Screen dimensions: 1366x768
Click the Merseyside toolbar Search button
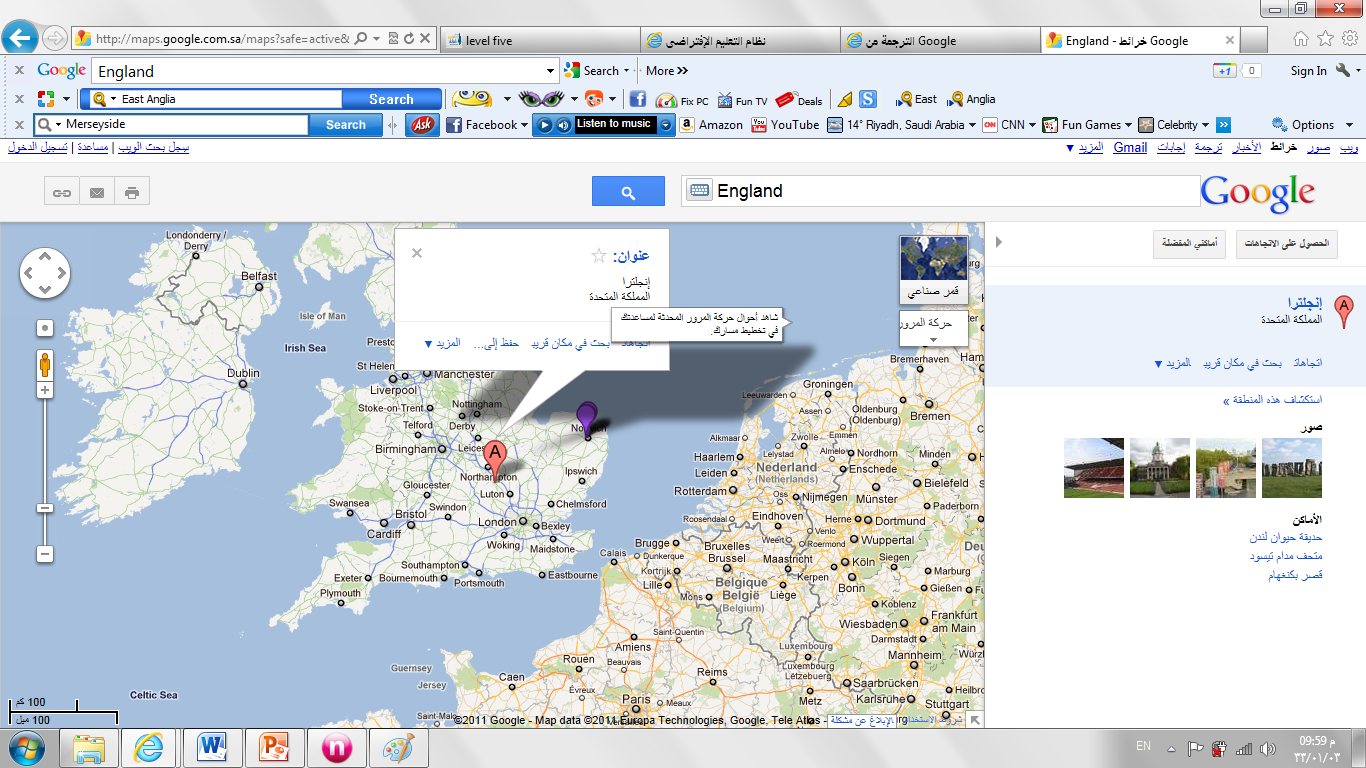click(x=345, y=125)
